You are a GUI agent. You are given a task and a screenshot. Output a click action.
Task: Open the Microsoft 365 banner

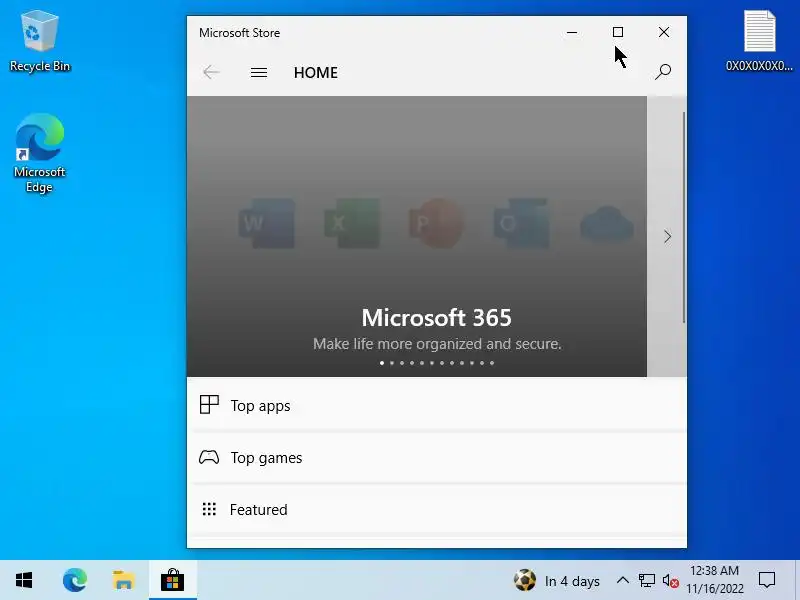(x=417, y=236)
